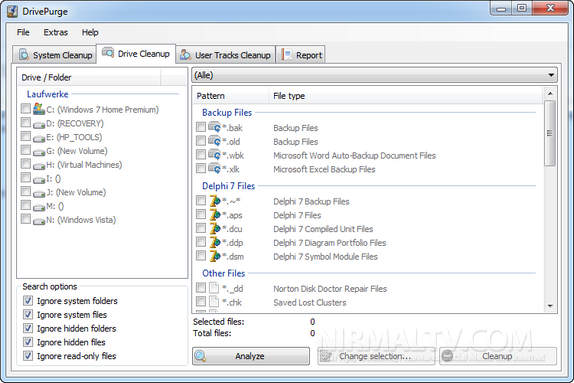Click the drive icon next to I: ()

[39, 180]
